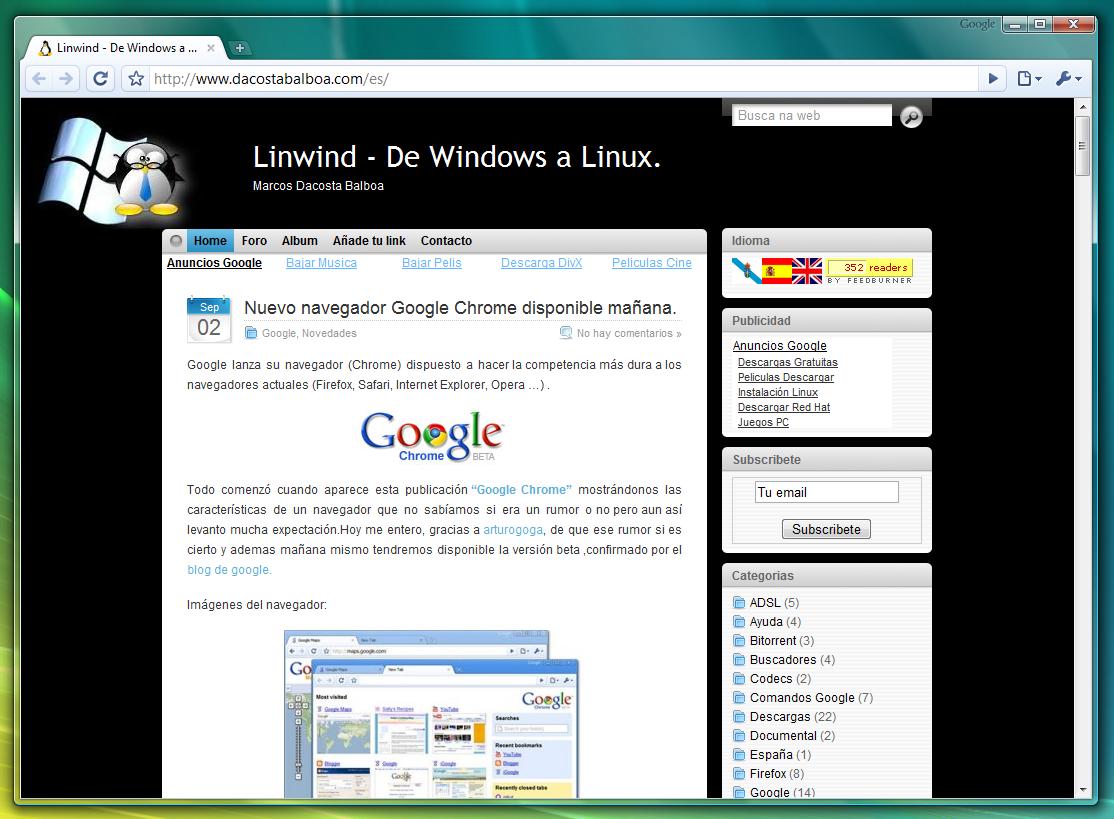Screen dimensions: 1114x819
Task: Click Anuncios Google above the article
Action: pyautogui.click(x=214, y=263)
